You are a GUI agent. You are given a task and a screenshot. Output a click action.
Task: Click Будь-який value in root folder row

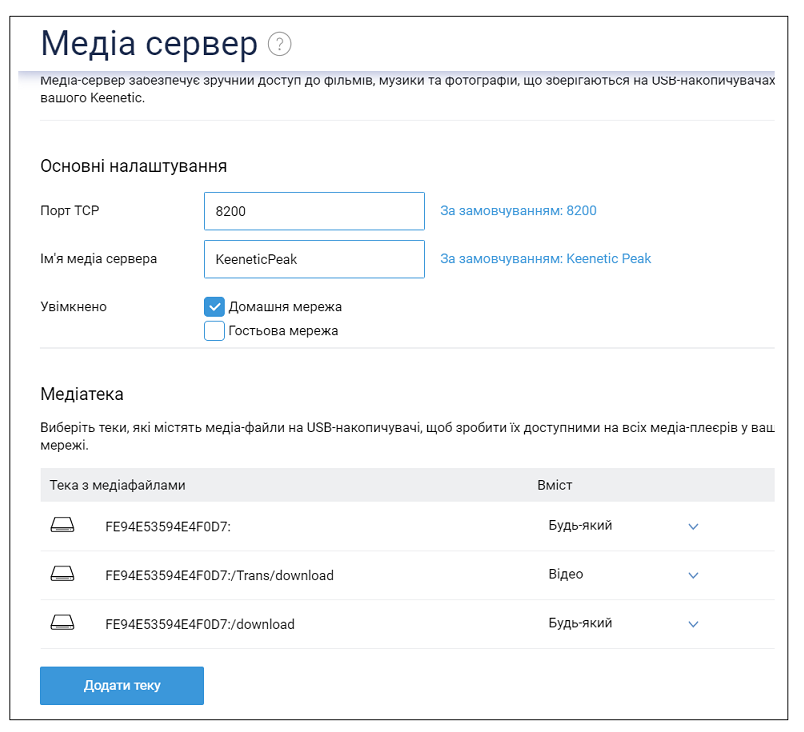580,525
